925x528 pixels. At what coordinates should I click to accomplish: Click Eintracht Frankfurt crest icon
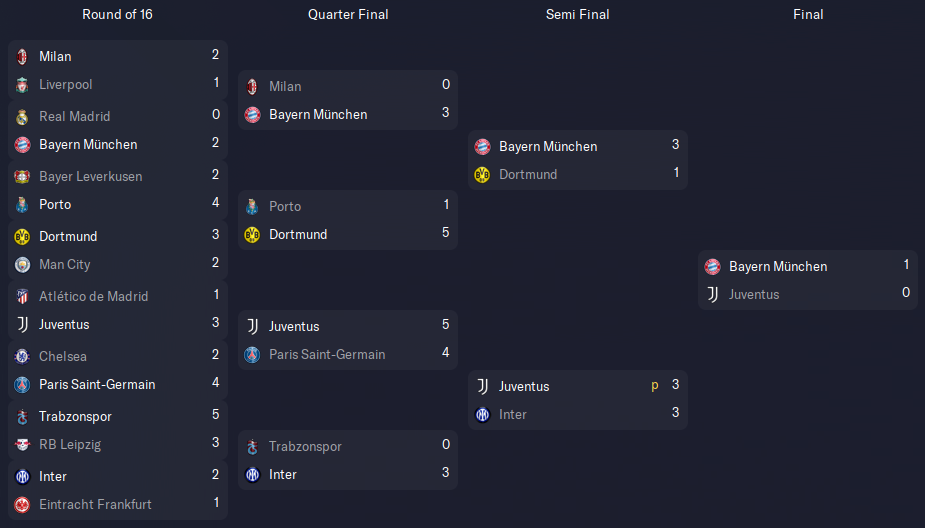22,505
